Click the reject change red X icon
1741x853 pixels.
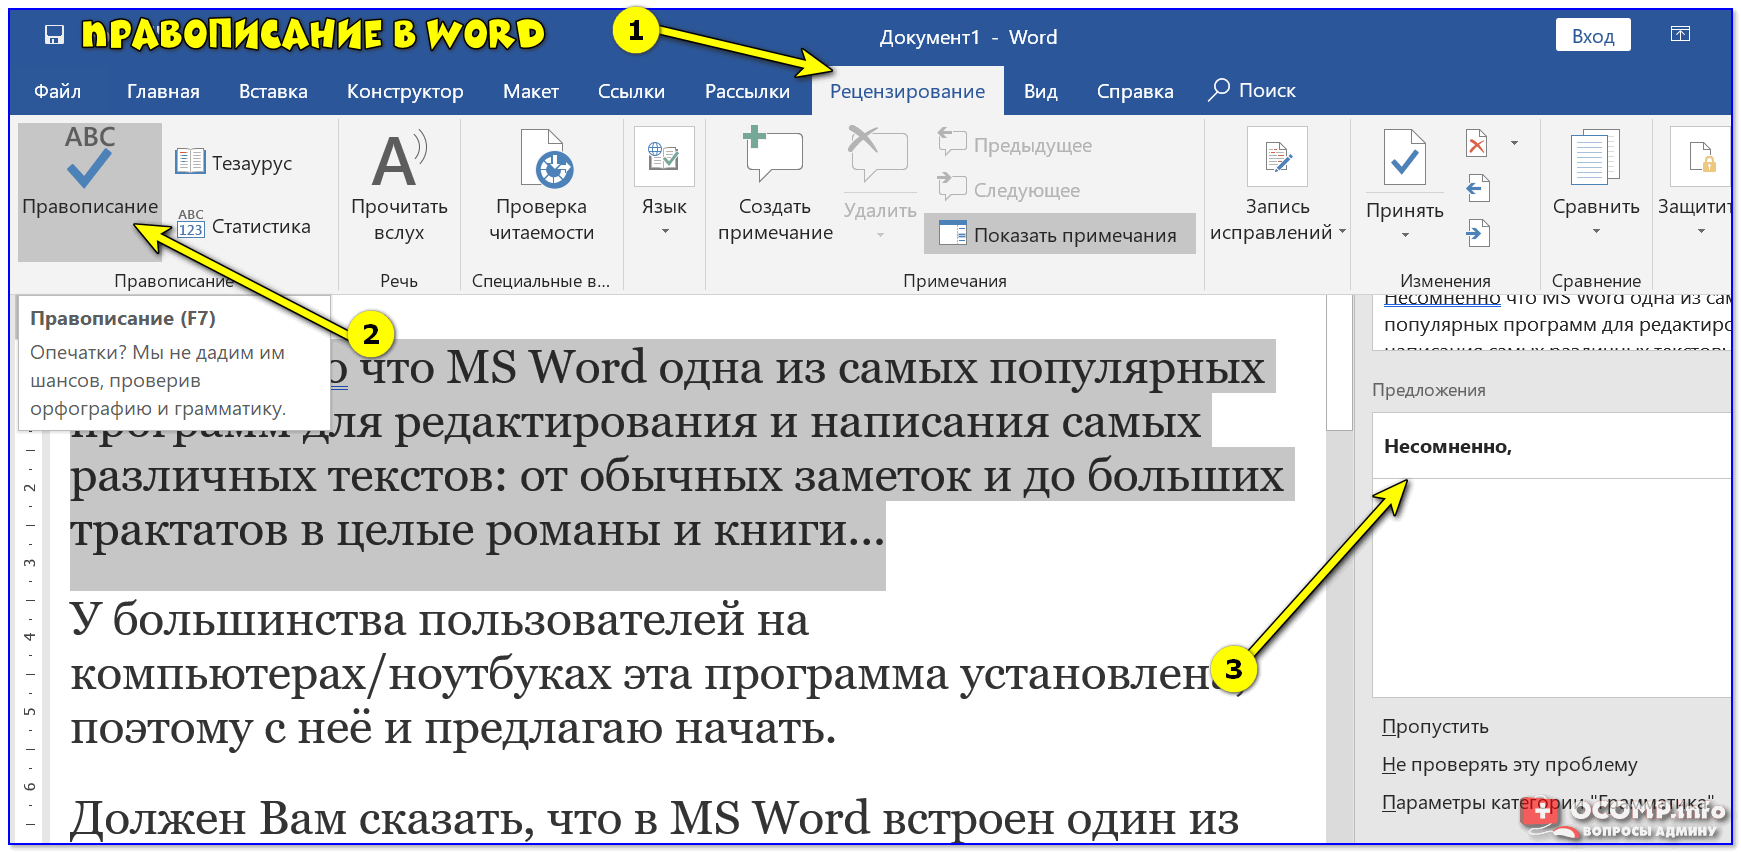pos(1477,144)
